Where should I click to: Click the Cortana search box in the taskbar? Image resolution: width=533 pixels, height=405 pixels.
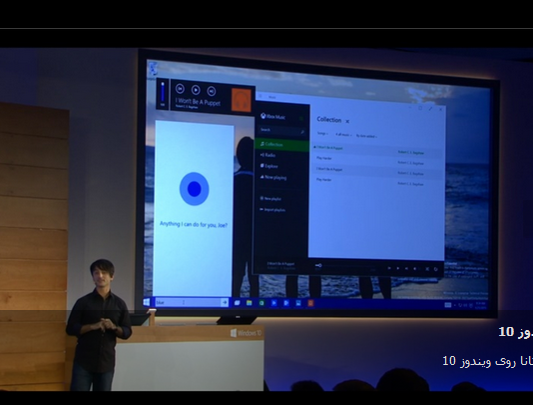[x=188, y=302]
